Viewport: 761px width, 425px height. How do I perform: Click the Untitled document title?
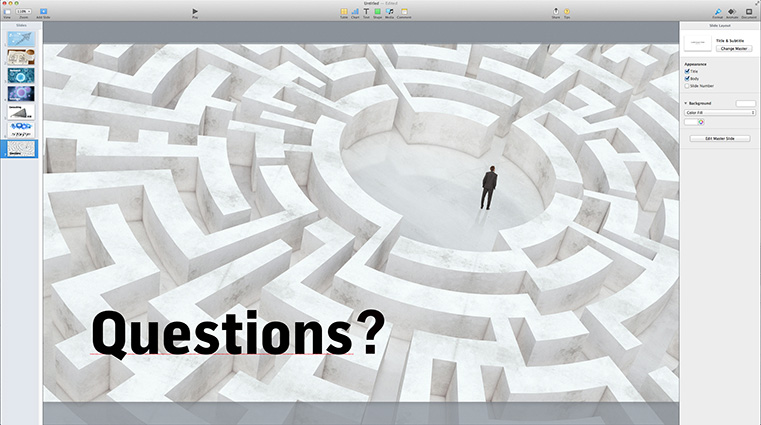[371, 3]
